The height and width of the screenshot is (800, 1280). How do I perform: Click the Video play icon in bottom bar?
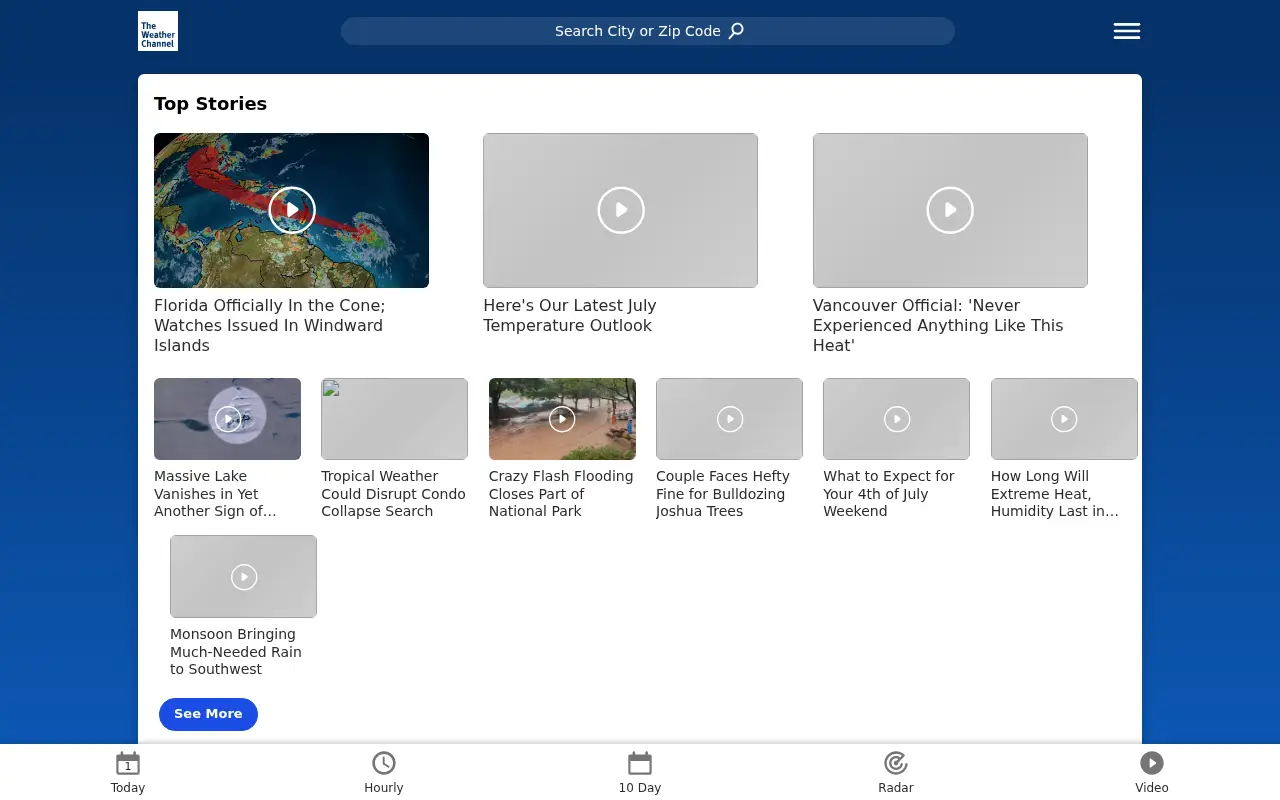pyautogui.click(x=1152, y=764)
